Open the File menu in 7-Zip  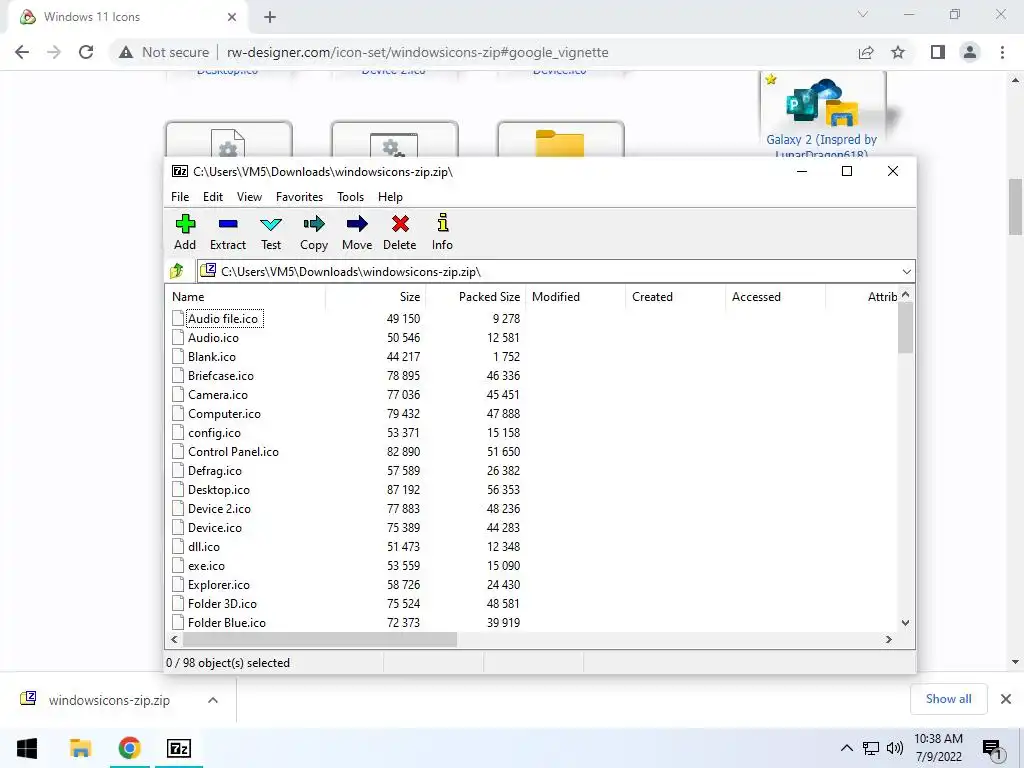tap(180, 197)
